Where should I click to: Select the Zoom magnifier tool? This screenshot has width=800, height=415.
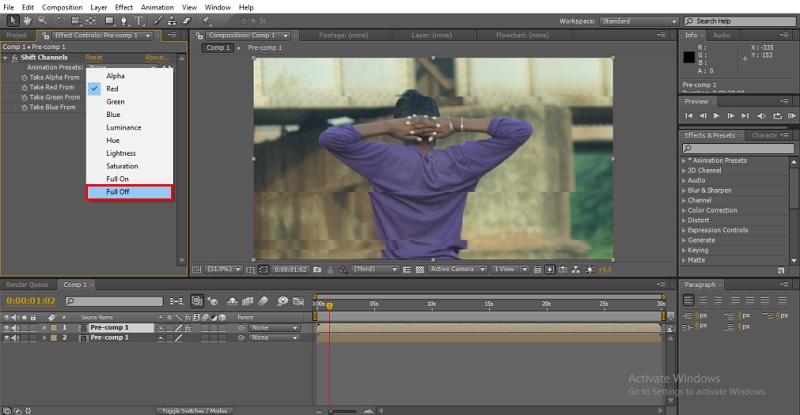tap(42, 21)
